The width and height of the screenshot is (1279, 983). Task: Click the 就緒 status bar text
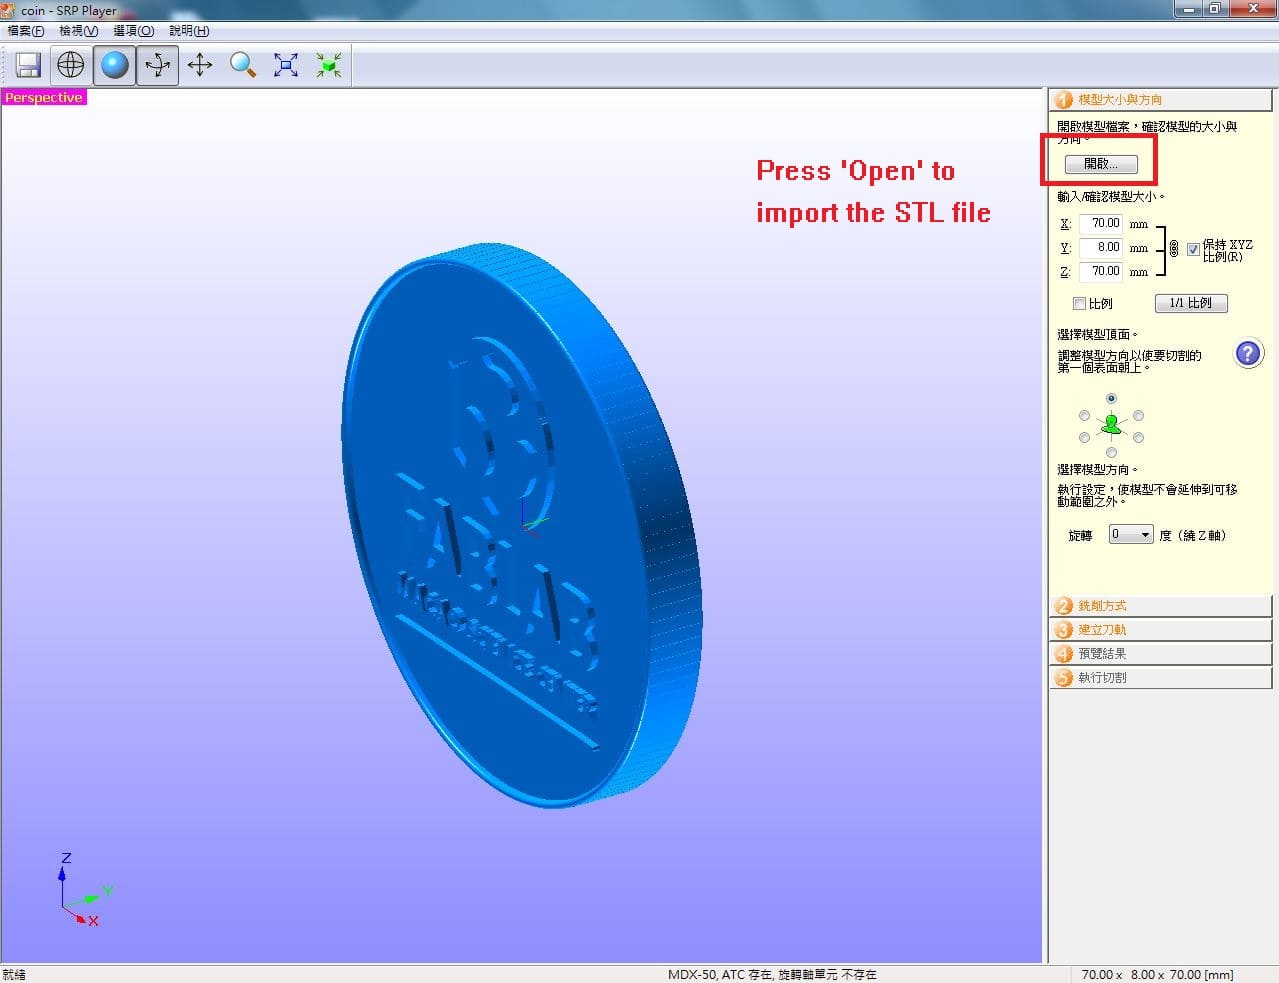click(x=14, y=974)
